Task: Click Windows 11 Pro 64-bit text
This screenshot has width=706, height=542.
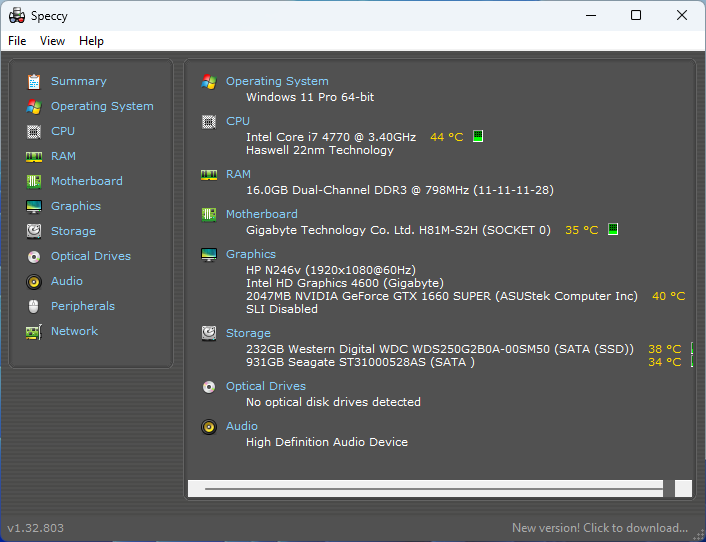Action: (310, 97)
